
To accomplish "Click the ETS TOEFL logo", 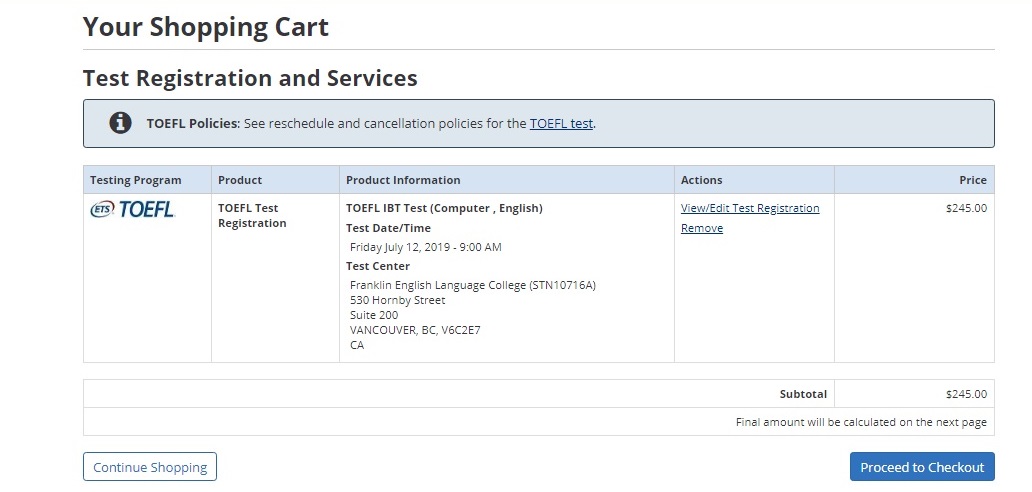I will coord(132,209).
